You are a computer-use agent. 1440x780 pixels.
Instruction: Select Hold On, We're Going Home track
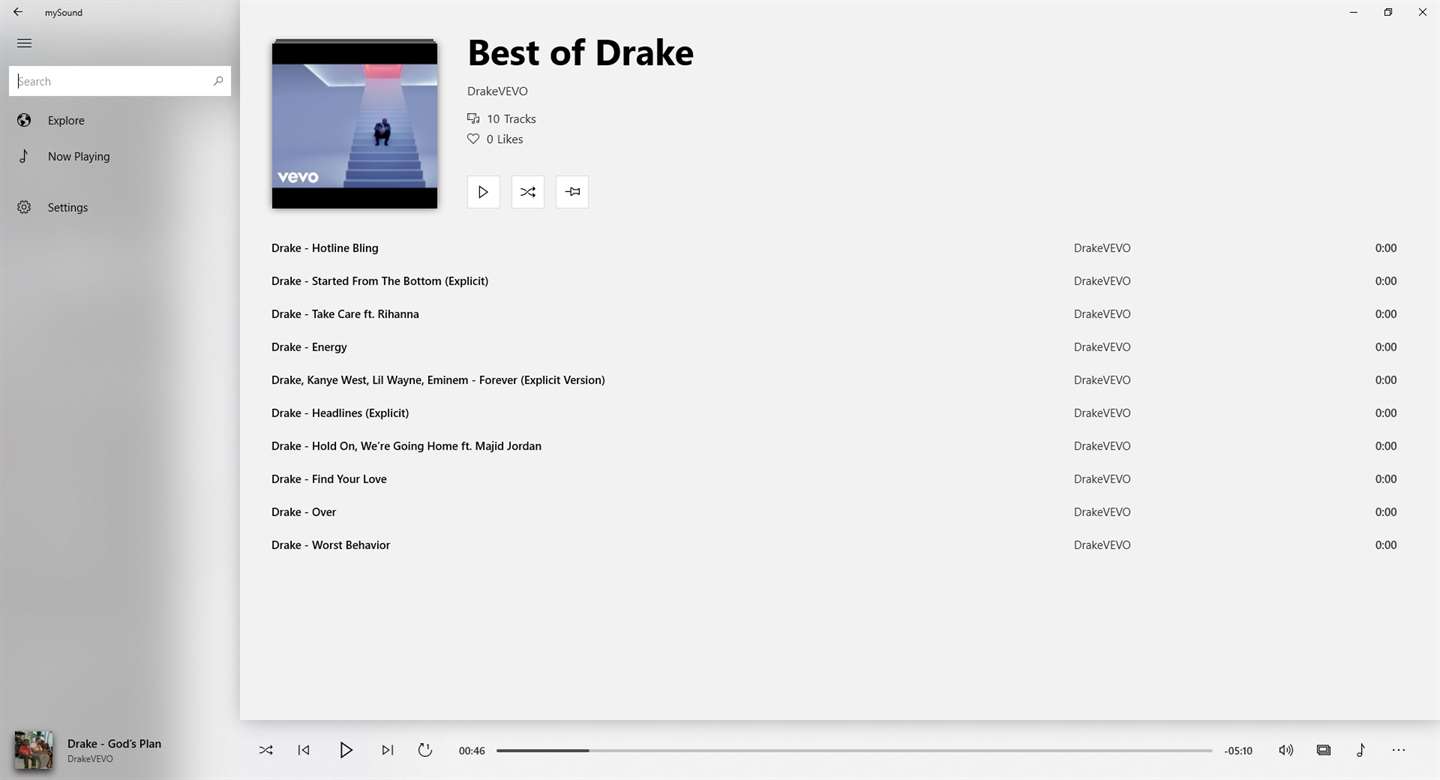click(406, 446)
